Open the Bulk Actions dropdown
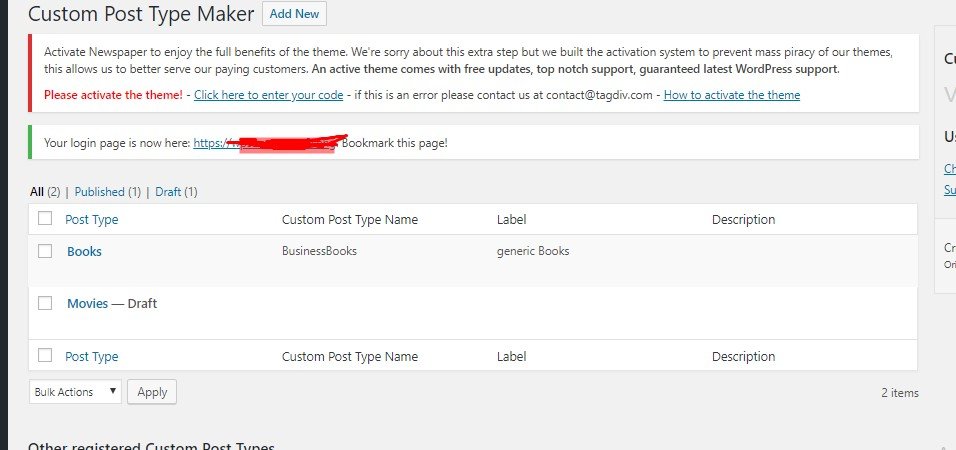The image size is (956, 450). (x=75, y=392)
